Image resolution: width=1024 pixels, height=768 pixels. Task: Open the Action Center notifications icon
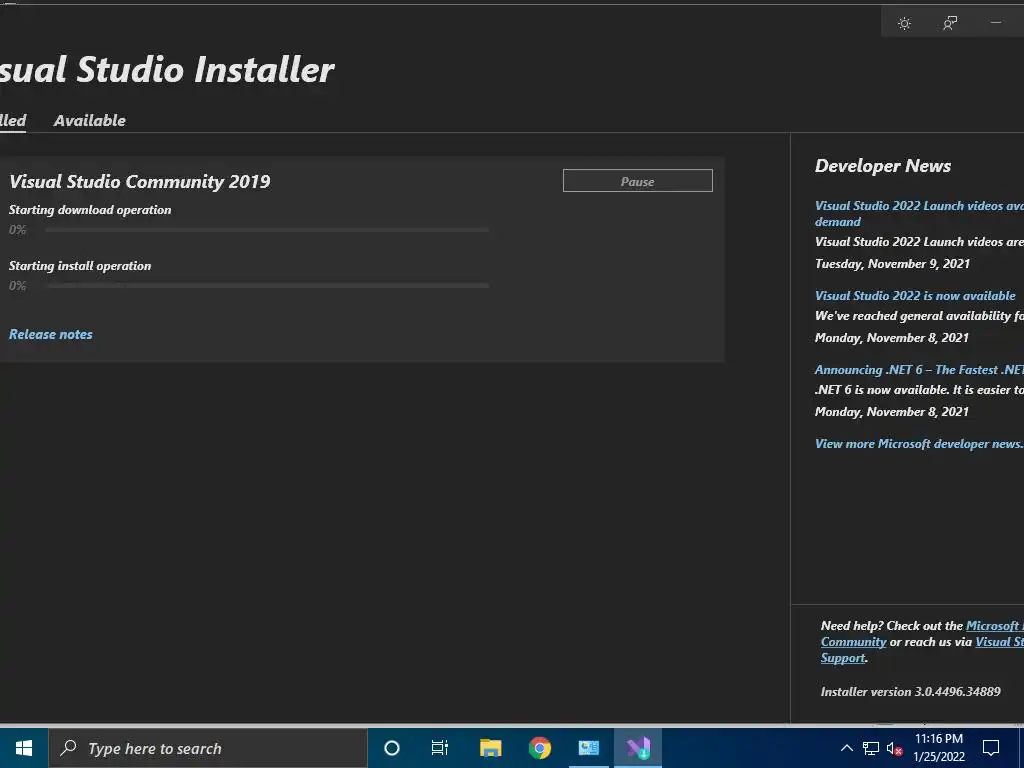991,748
